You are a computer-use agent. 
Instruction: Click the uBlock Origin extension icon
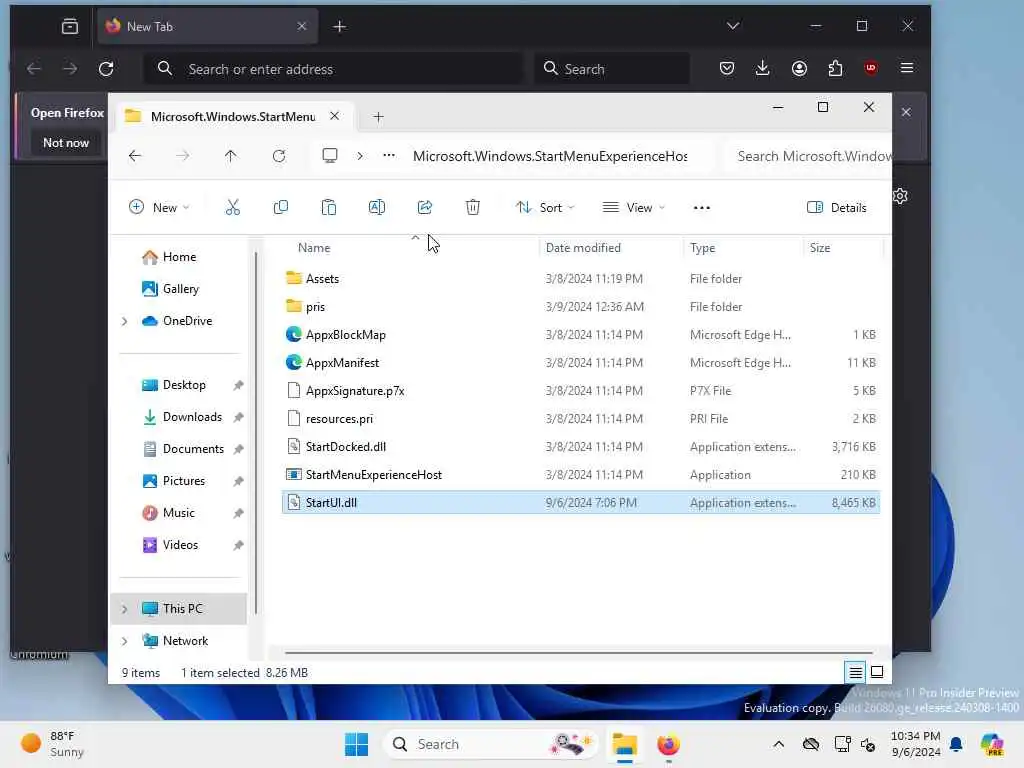tap(871, 68)
